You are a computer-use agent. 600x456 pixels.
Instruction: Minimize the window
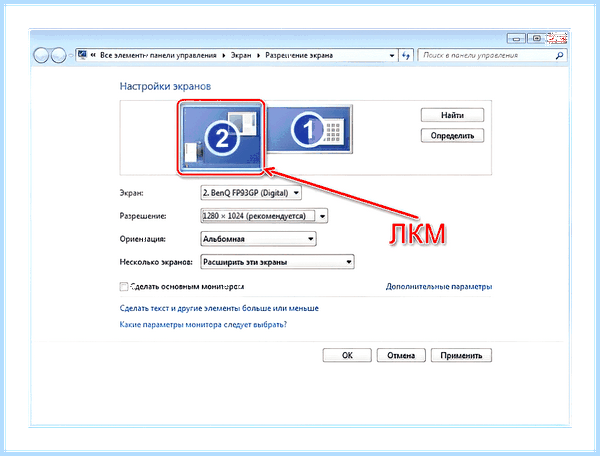[516, 38]
